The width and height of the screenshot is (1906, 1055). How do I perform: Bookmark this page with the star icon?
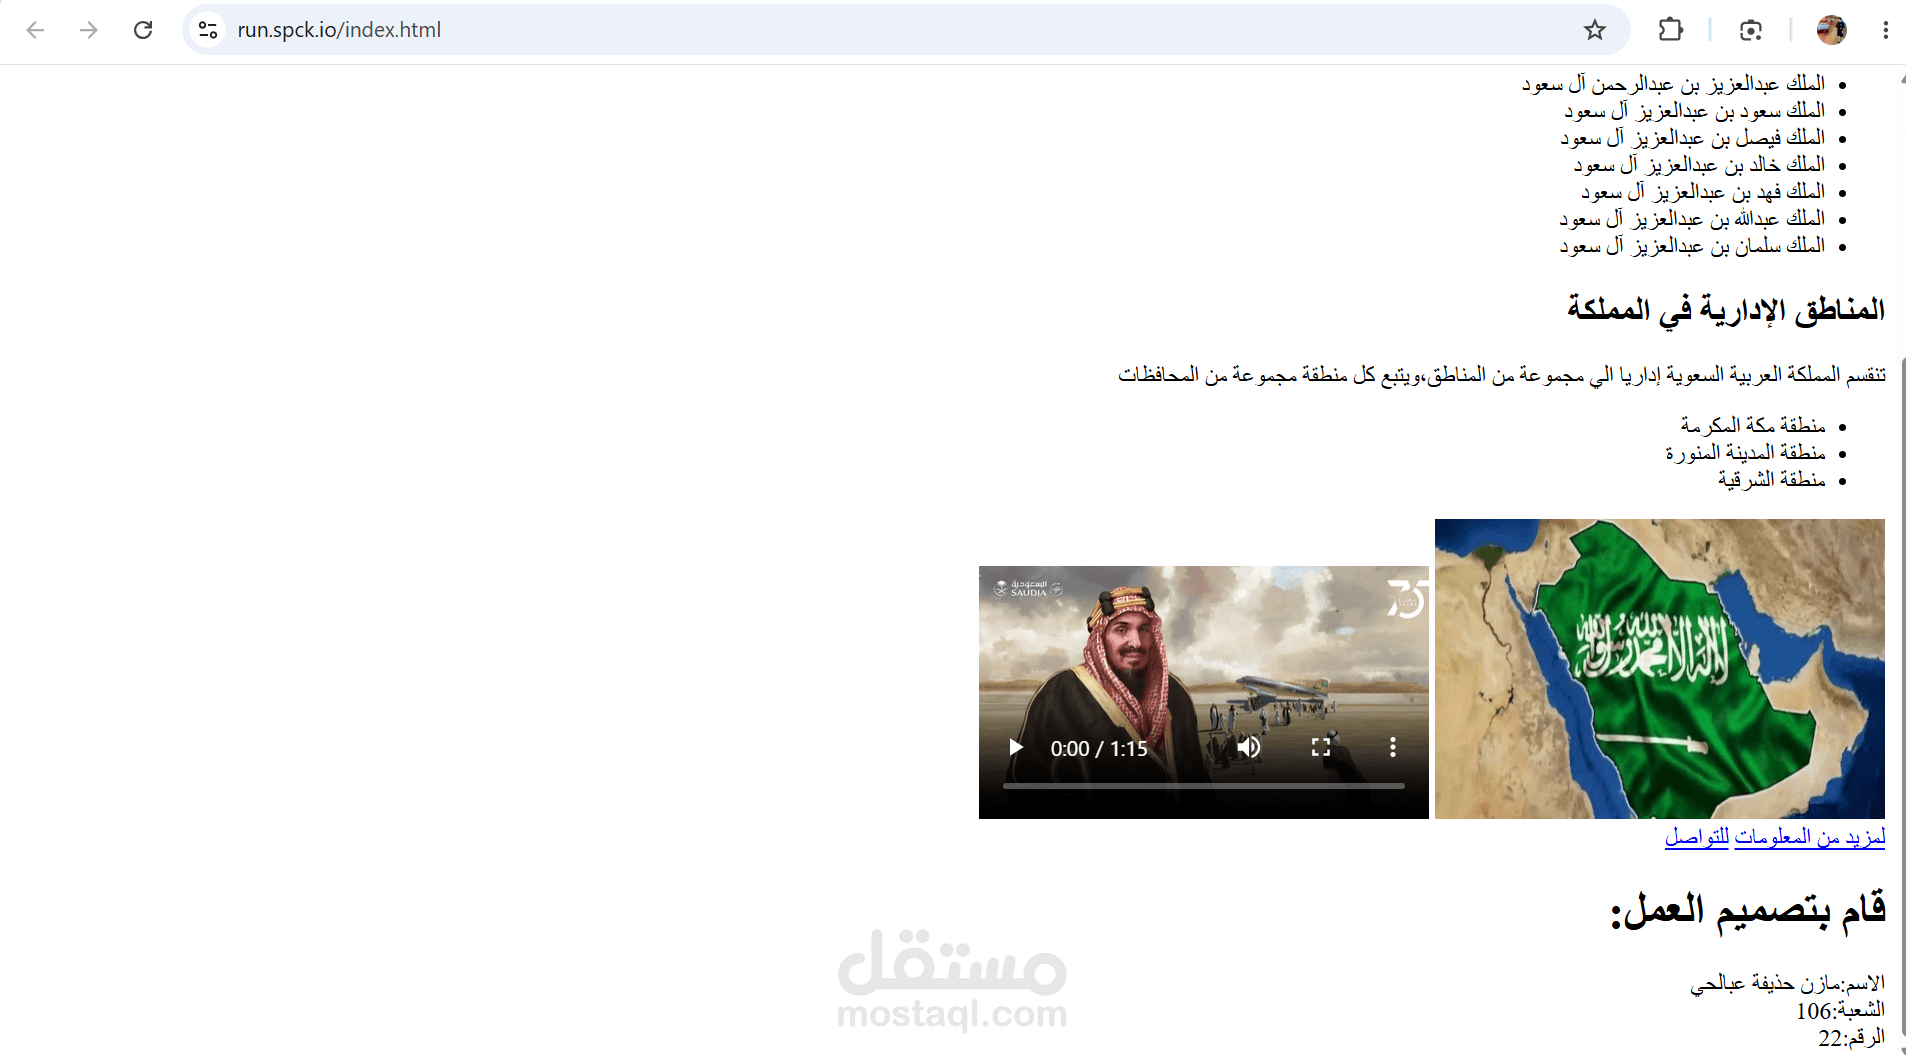coord(1595,30)
